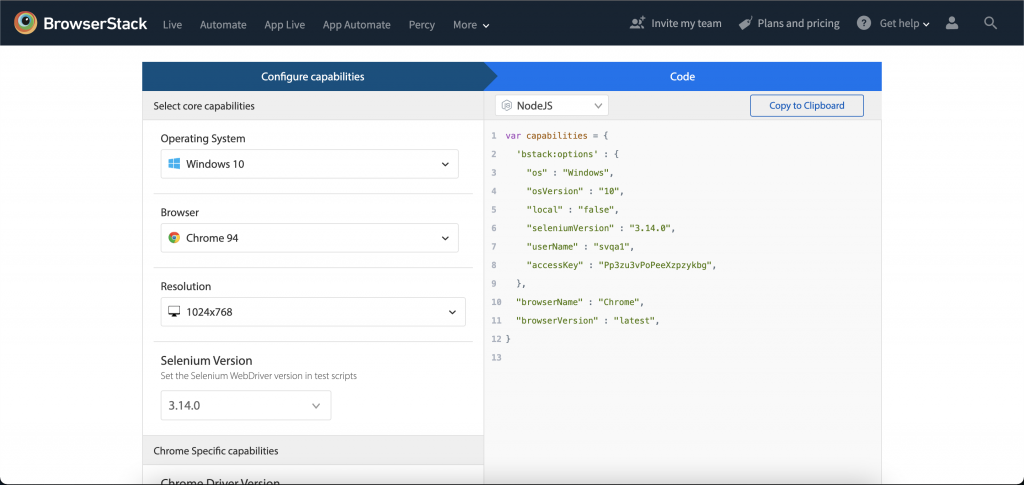Viewport: 1024px width, 485px height.
Task: Click the BrowserStack logo icon
Action: tap(27, 23)
